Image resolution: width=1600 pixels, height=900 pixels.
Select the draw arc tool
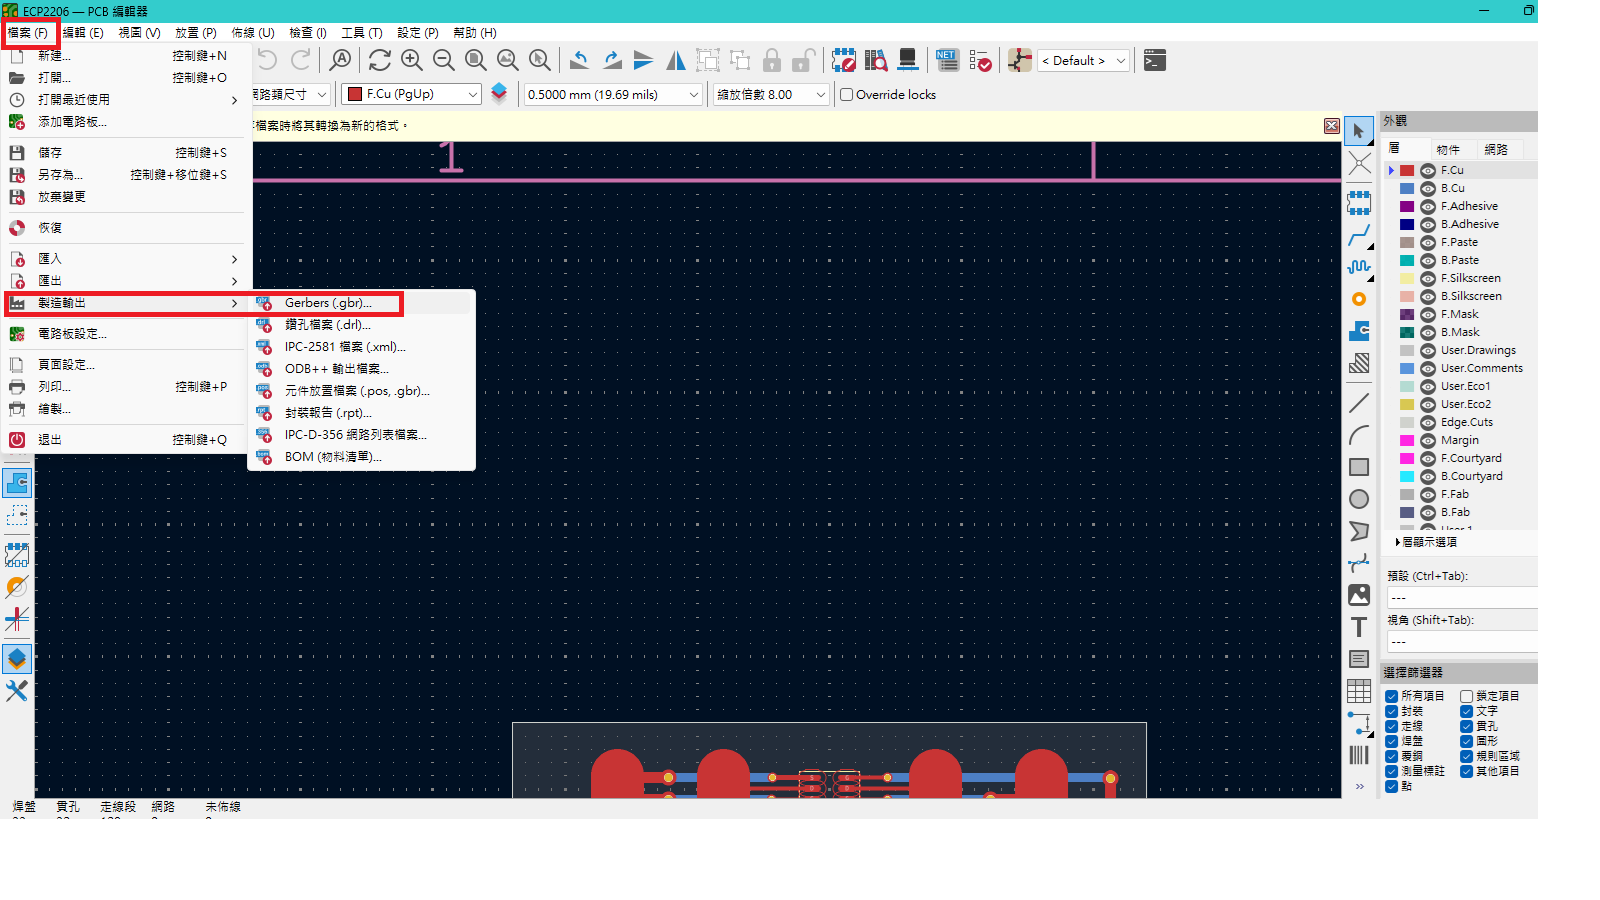(1359, 435)
